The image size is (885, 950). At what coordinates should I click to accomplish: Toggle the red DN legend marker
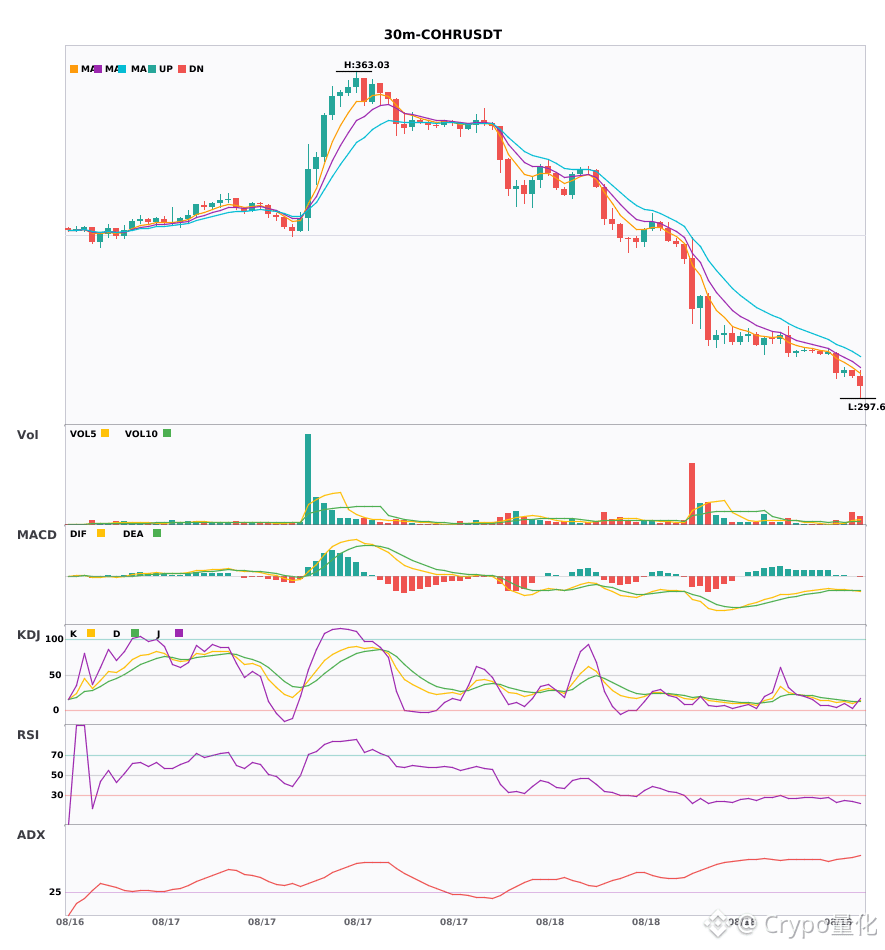click(182, 69)
